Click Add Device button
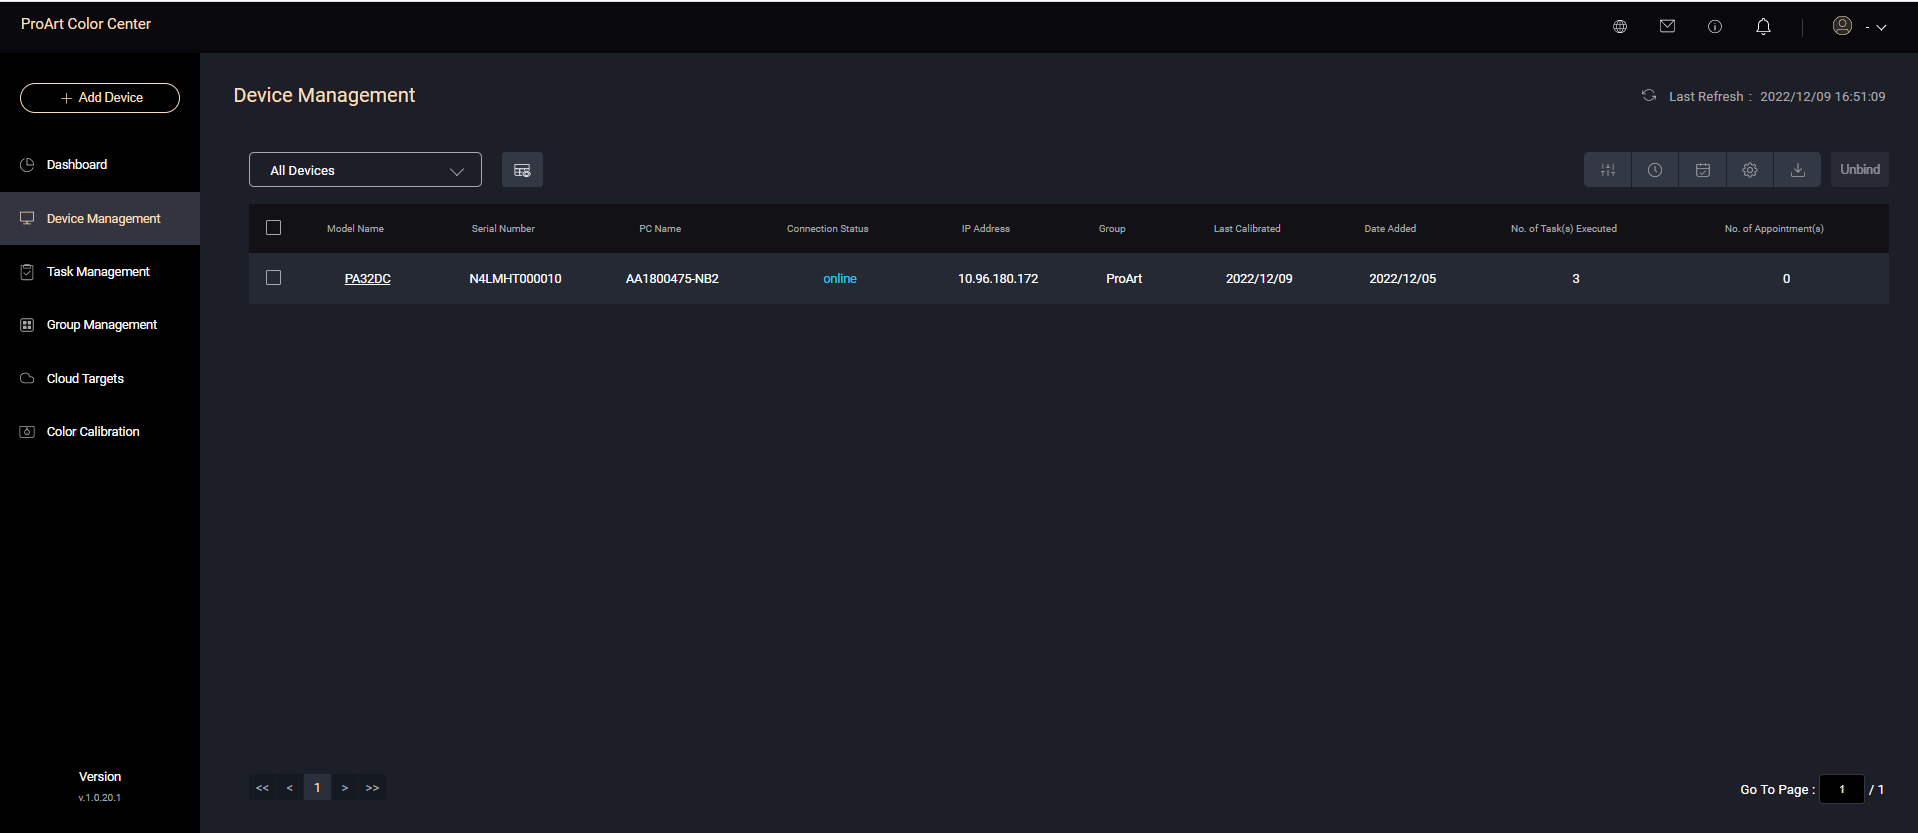Viewport: 1918px width, 833px height. point(100,98)
